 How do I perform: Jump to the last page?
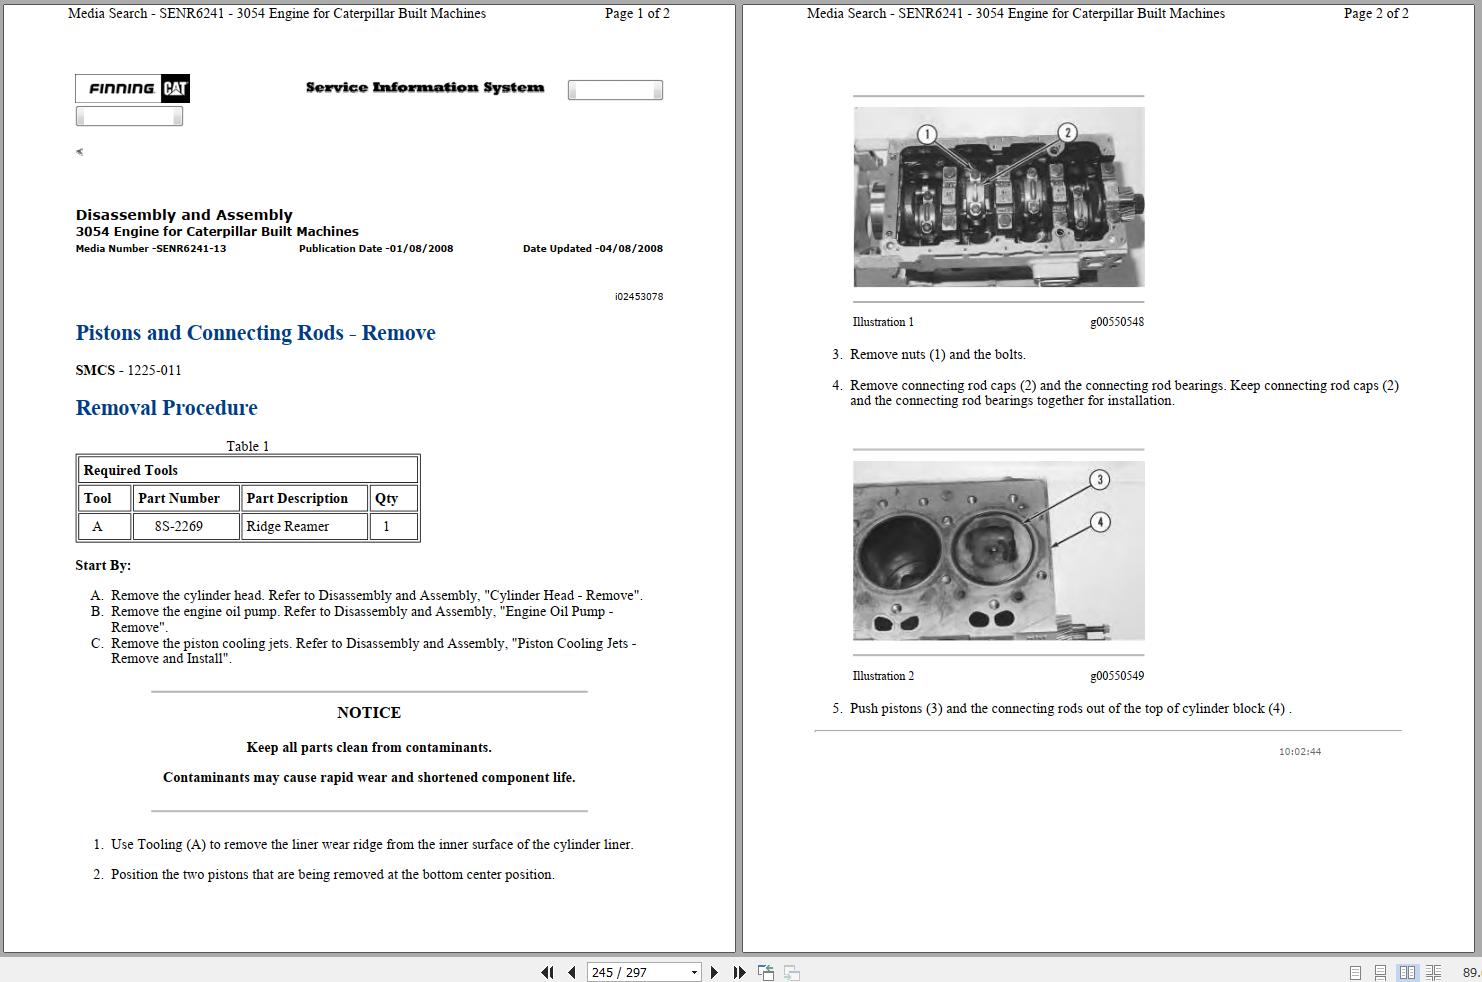pos(738,972)
